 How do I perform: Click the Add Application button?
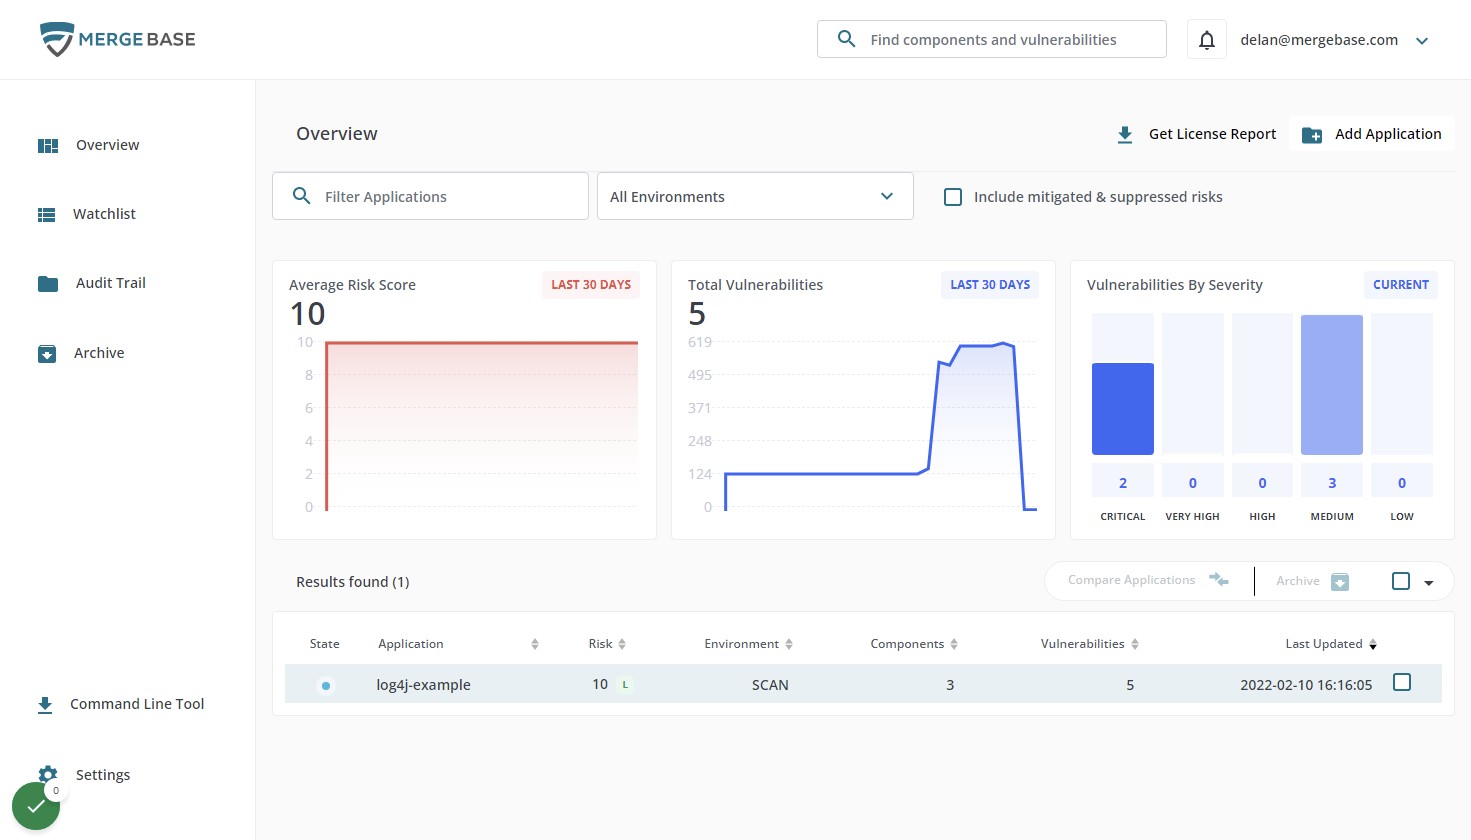click(1371, 134)
